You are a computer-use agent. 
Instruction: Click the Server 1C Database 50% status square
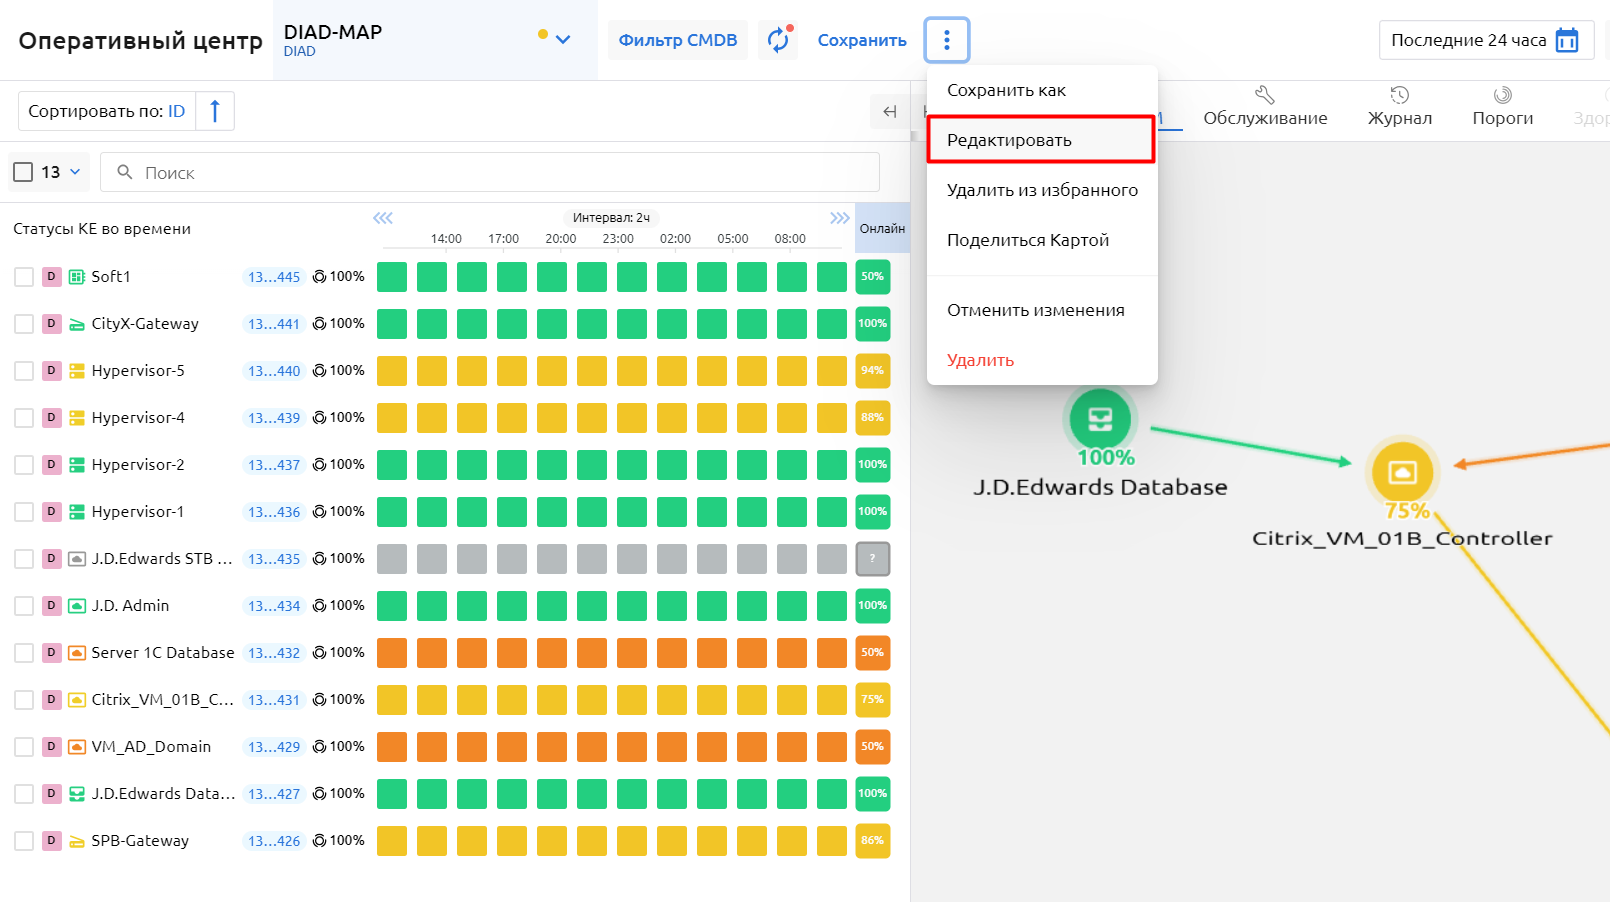(872, 653)
